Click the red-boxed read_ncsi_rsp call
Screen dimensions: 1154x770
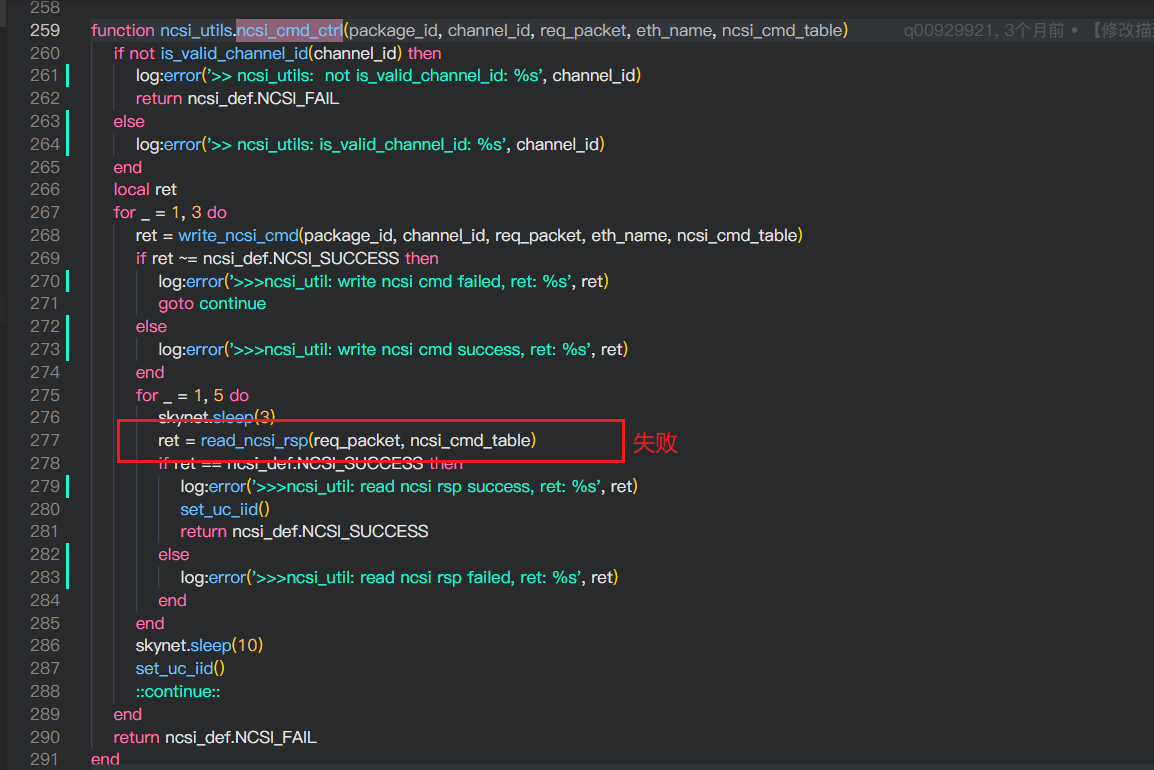point(254,440)
